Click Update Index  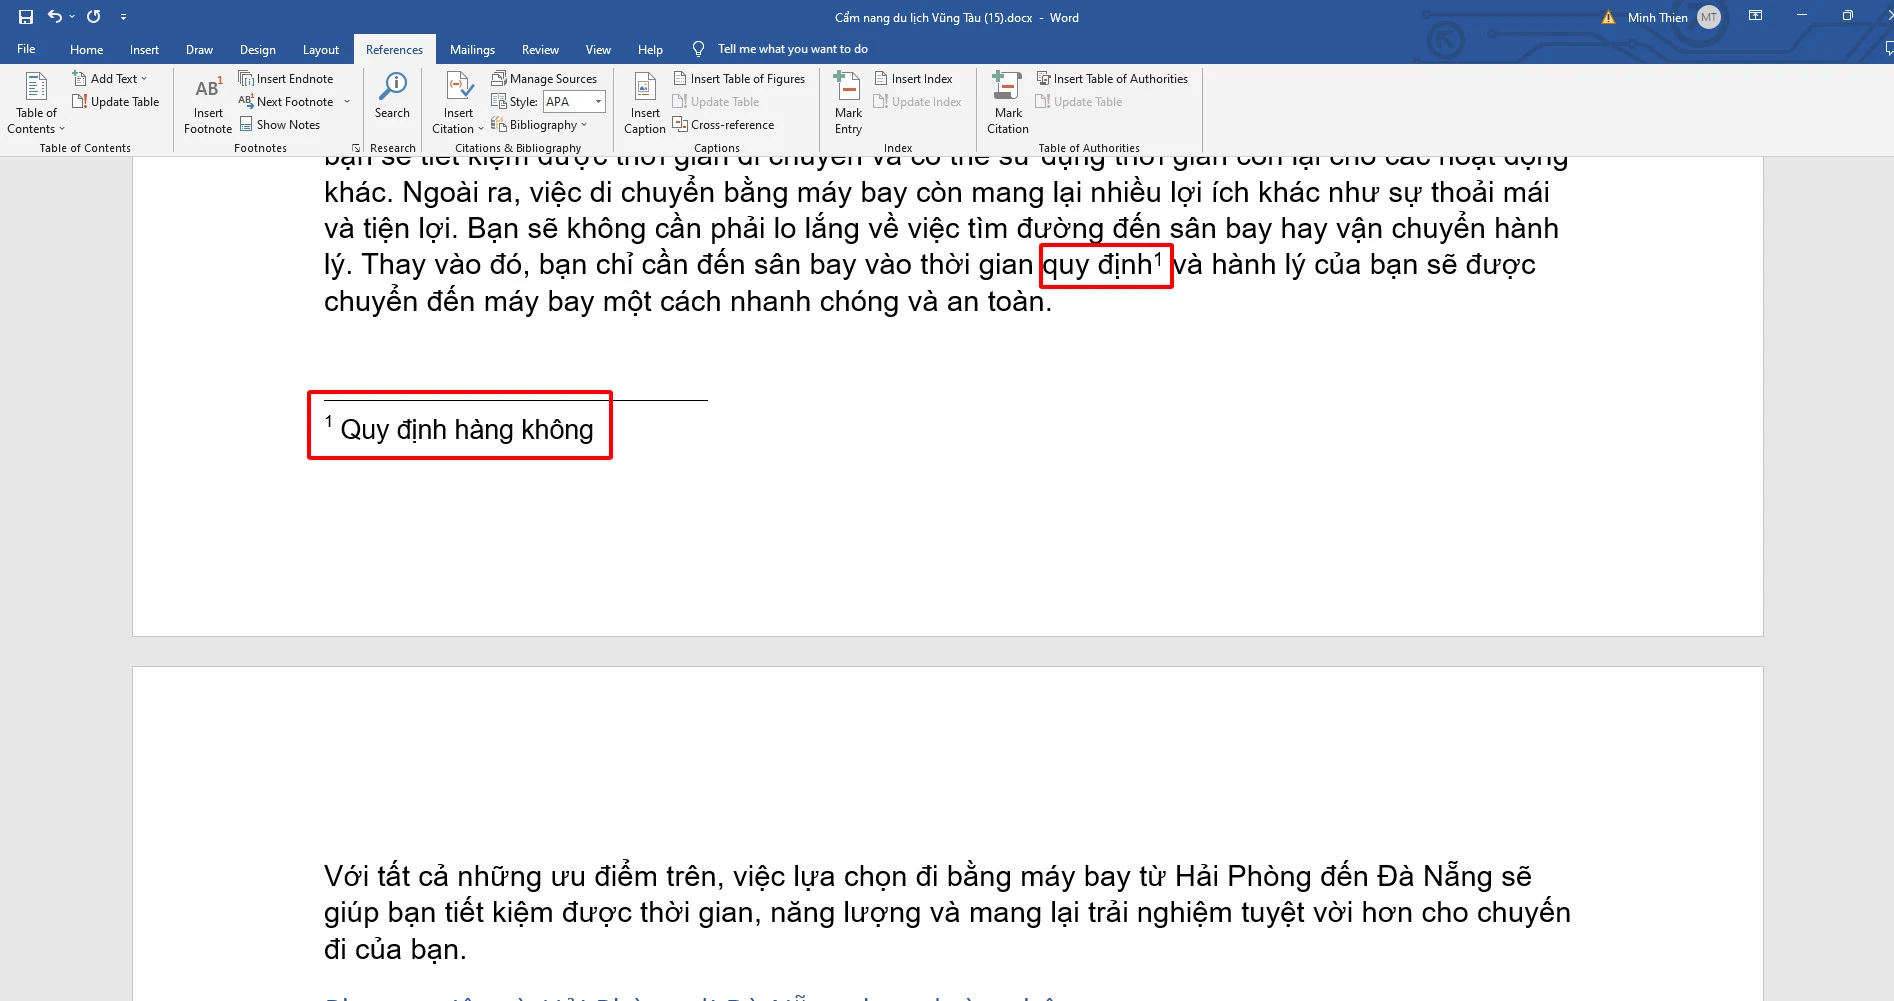[918, 101]
